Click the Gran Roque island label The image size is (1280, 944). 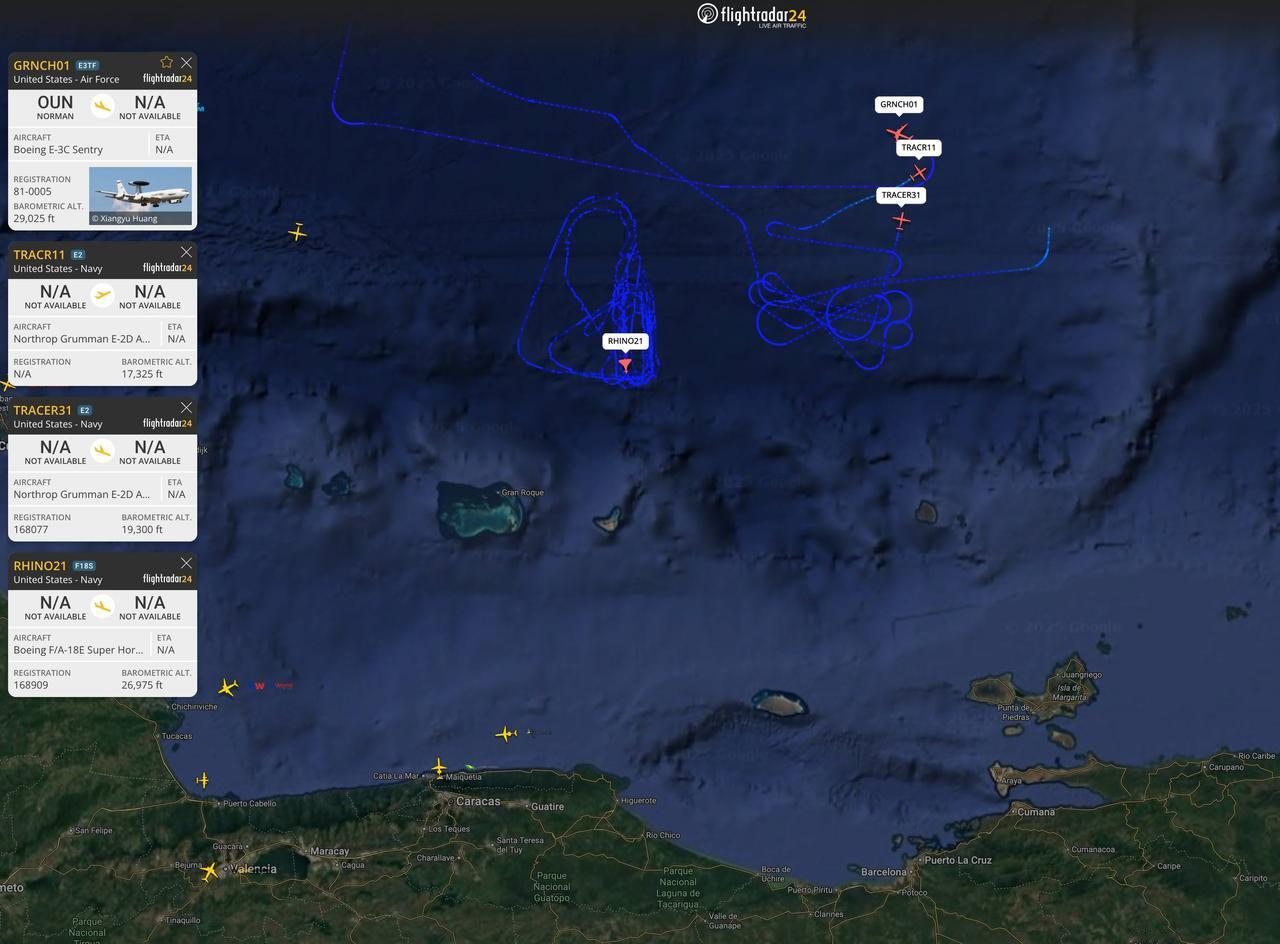[x=522, y=492]
